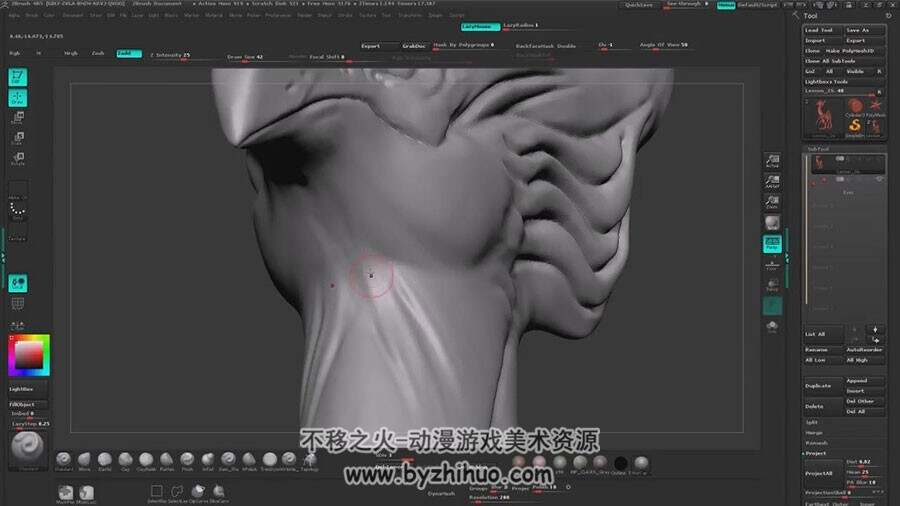Choose the SelectRect brush icon
900x506 pixels.
pos(156,492)
